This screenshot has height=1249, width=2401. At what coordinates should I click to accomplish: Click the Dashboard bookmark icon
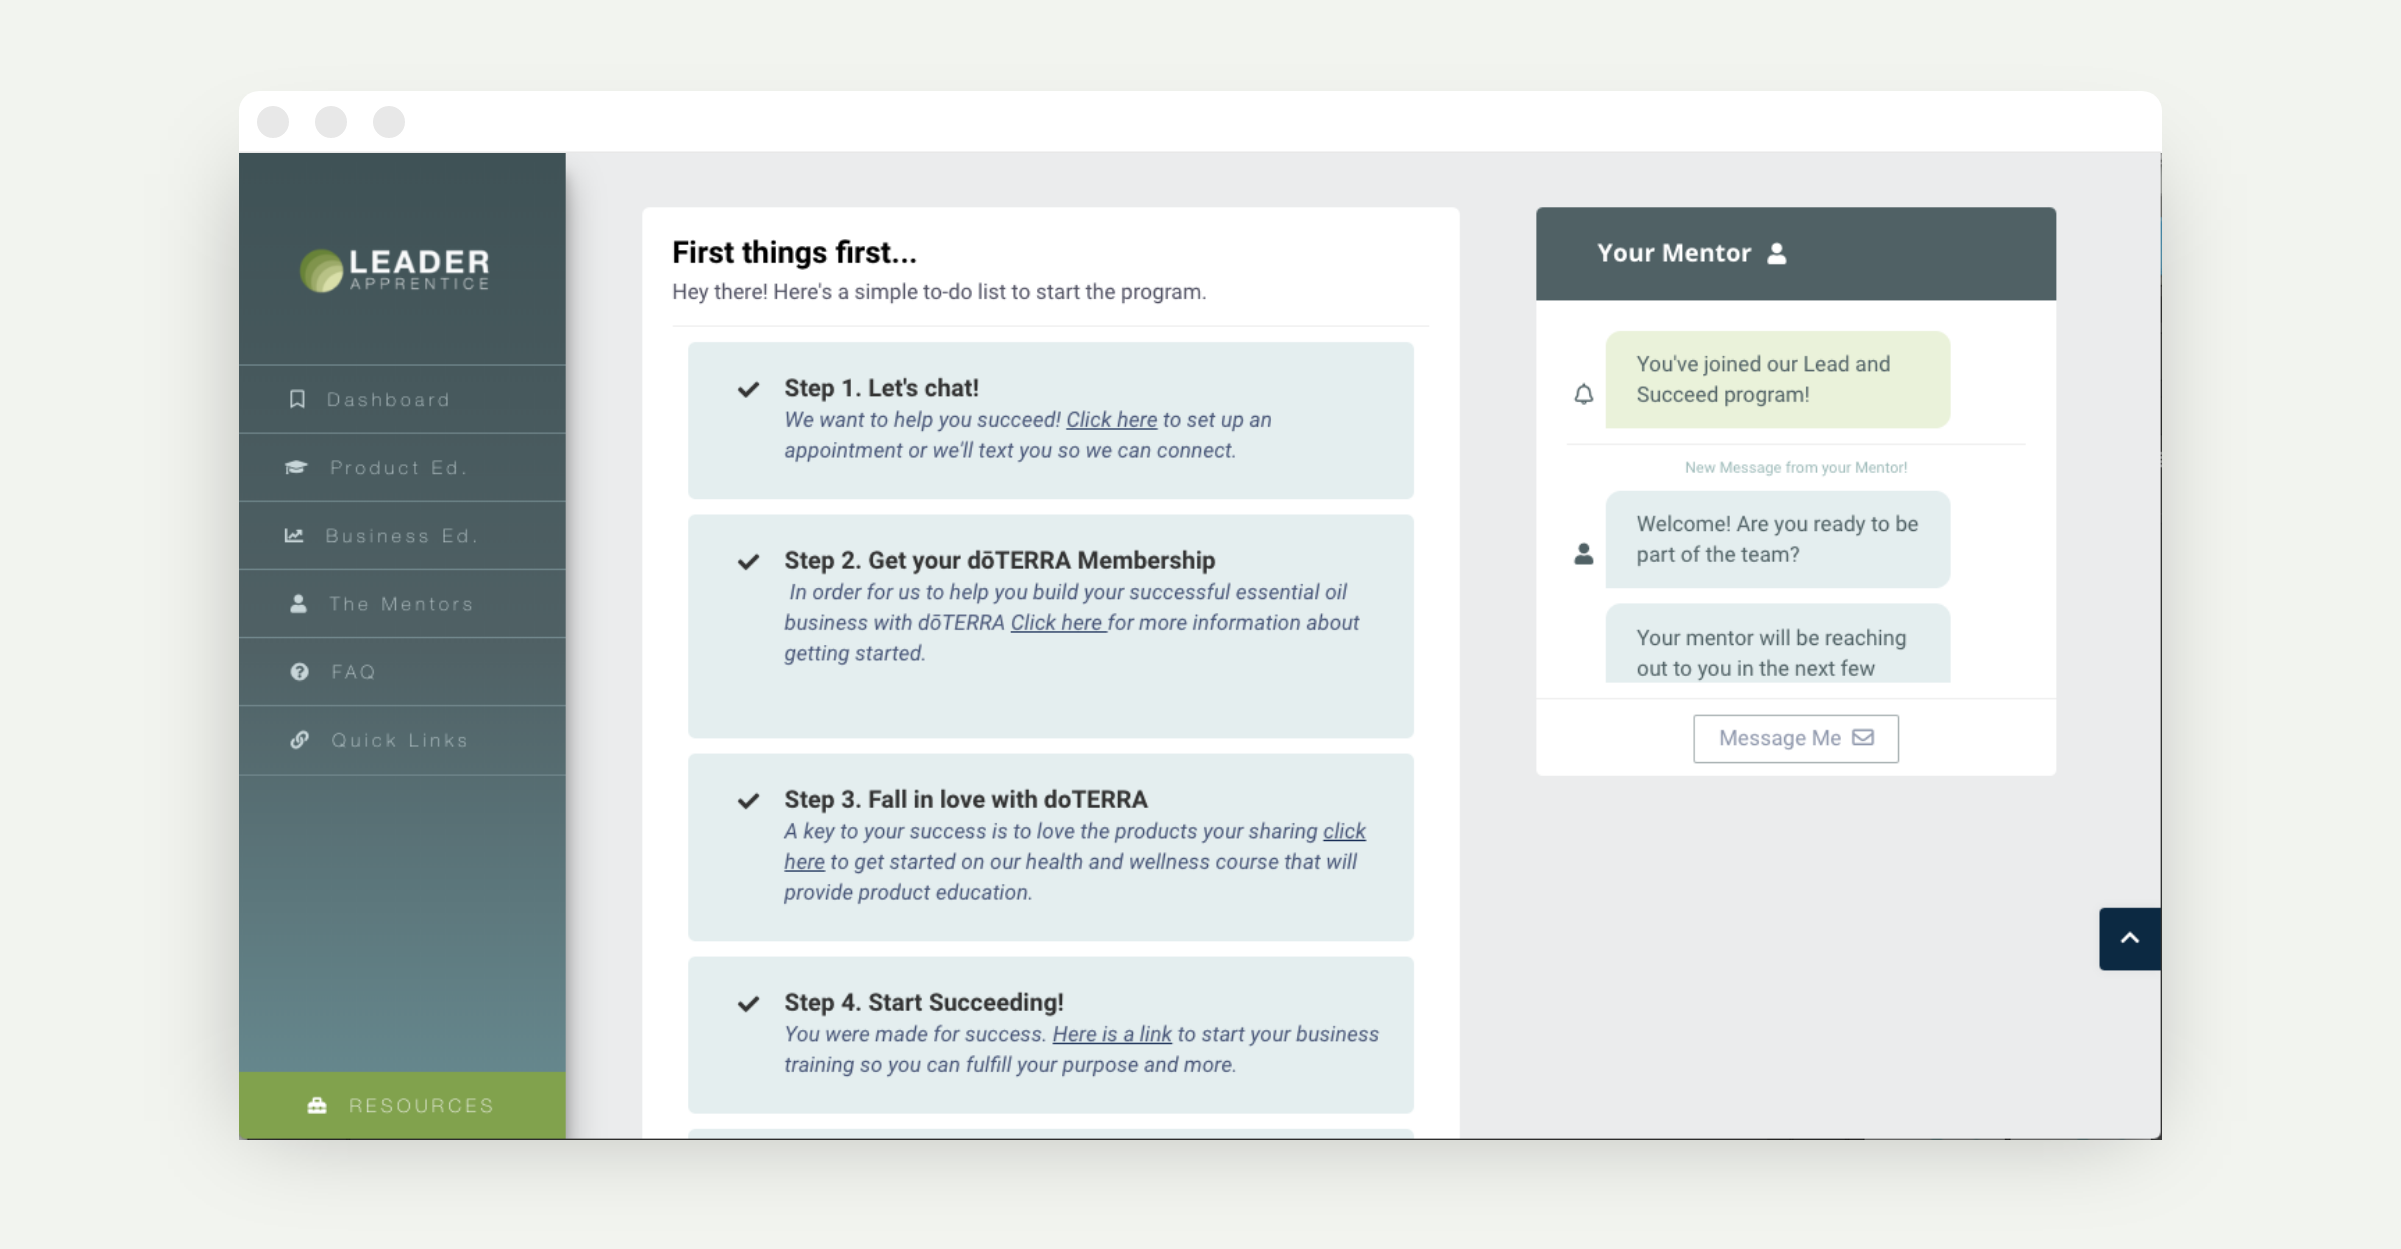click(x=297, y=399)
